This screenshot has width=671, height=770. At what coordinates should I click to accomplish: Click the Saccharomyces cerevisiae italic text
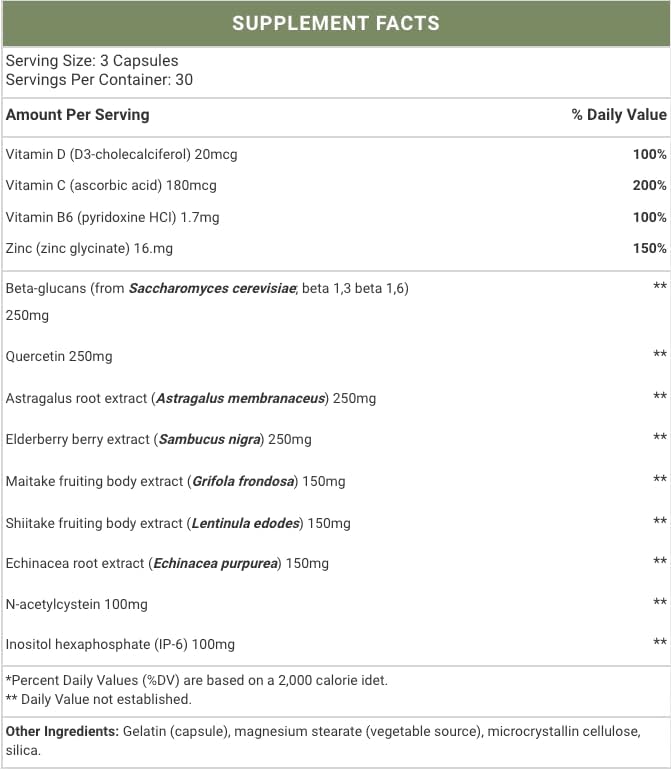coord(213,288)
